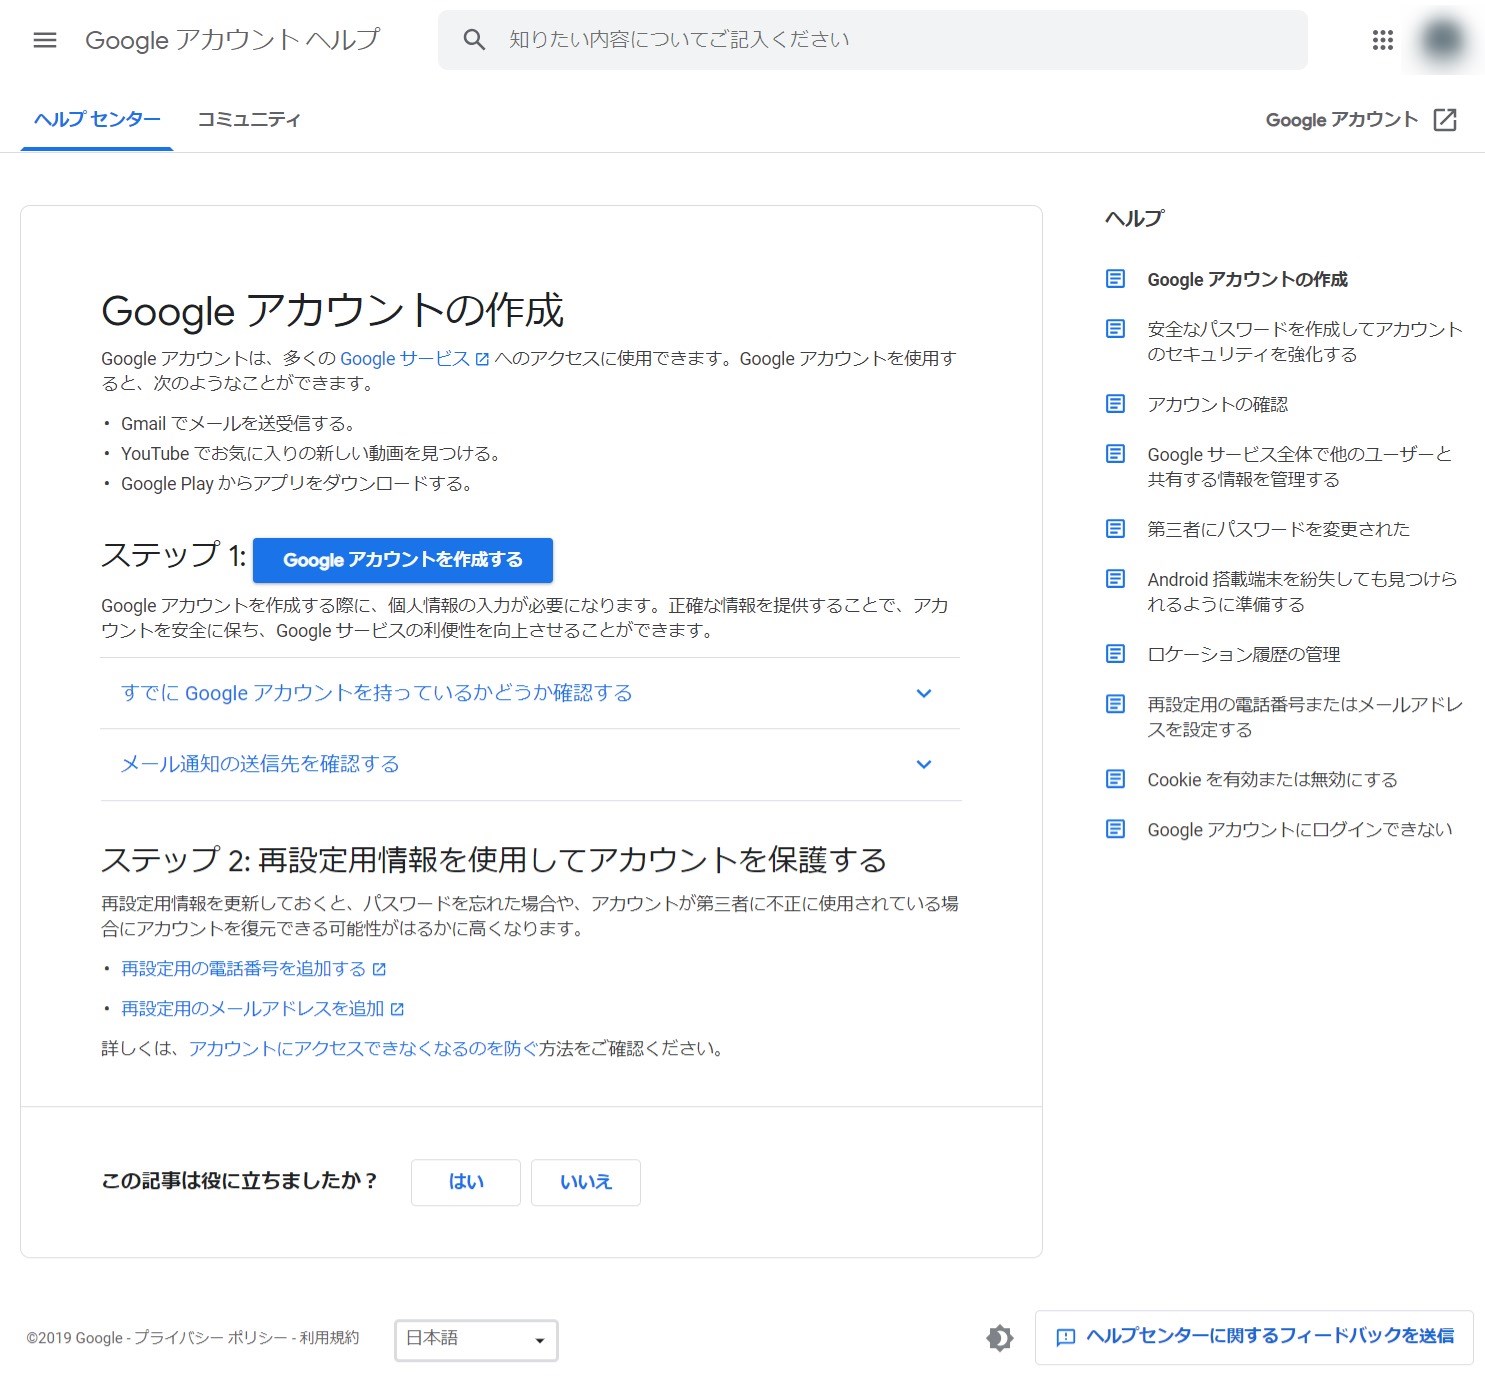Open the blurred profile avatar
Viewport: 1485px width, 1387px height.
tap(1443, 40)
